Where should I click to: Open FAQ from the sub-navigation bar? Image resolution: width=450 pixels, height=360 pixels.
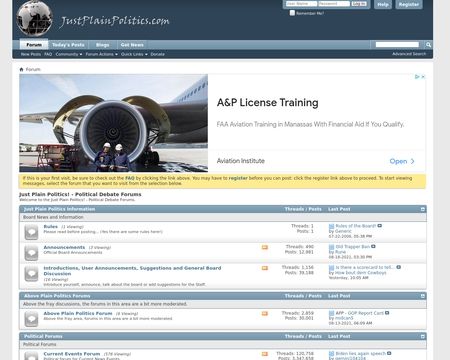(48, 54)
